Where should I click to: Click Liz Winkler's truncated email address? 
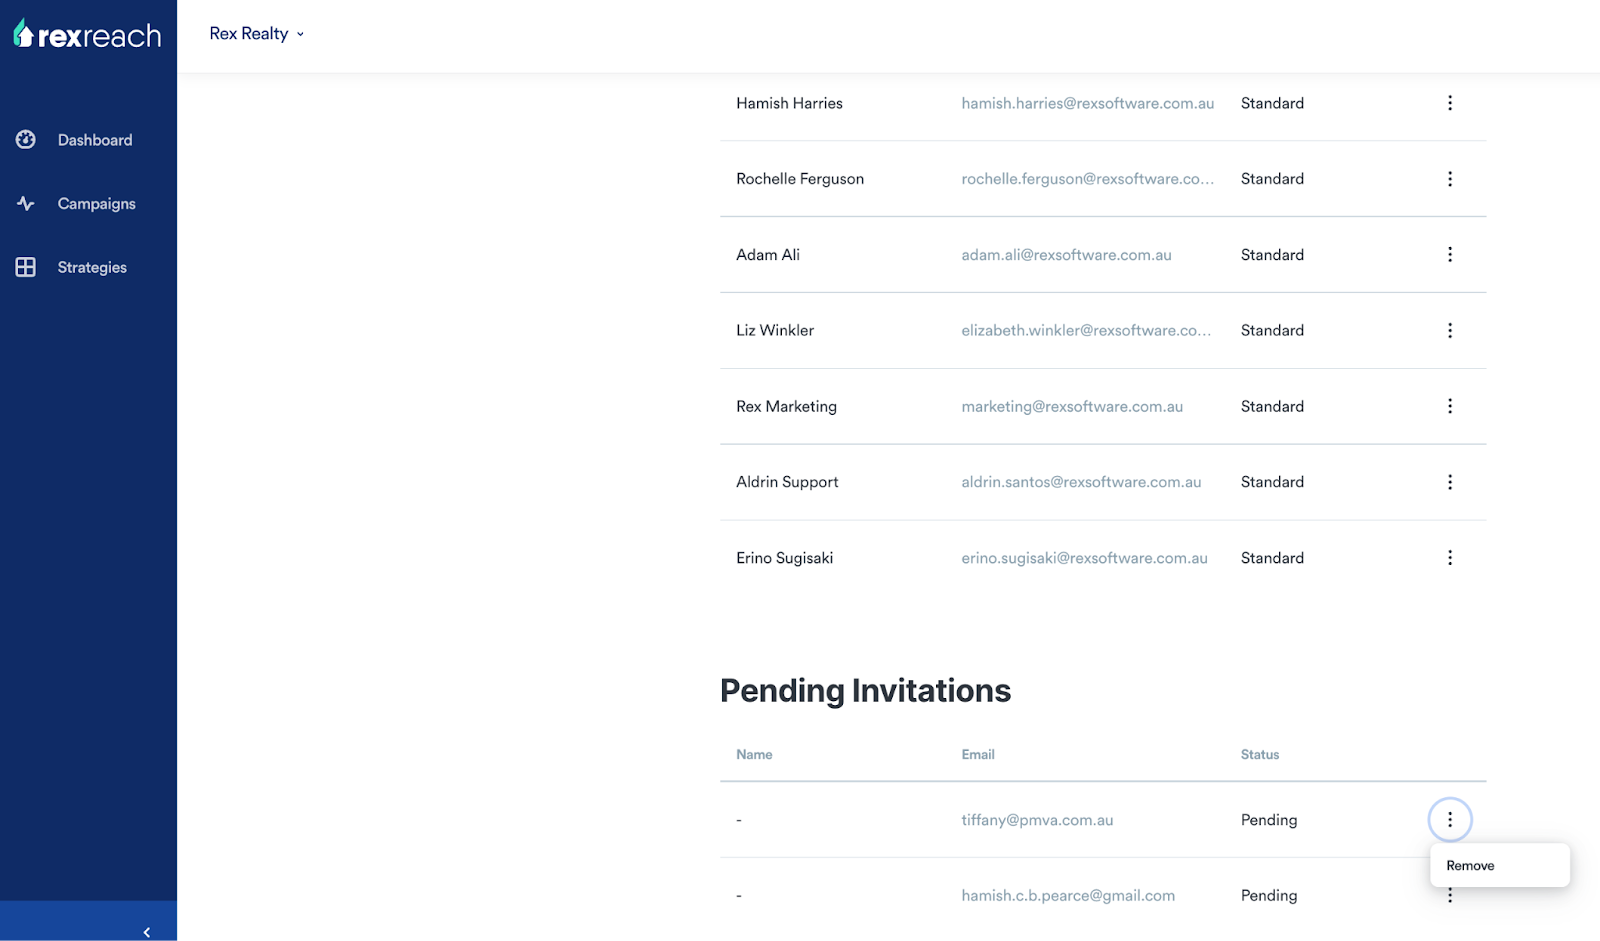(1086, 330)
